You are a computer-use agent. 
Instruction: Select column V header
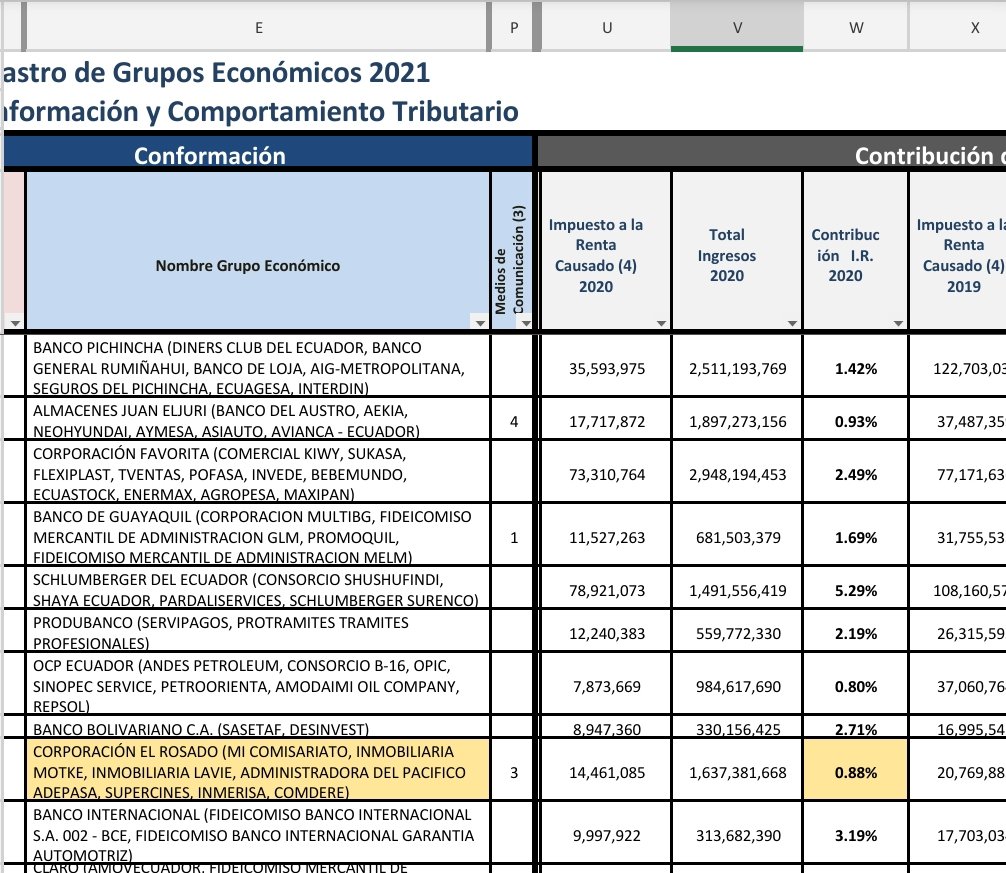coord(737,27)
